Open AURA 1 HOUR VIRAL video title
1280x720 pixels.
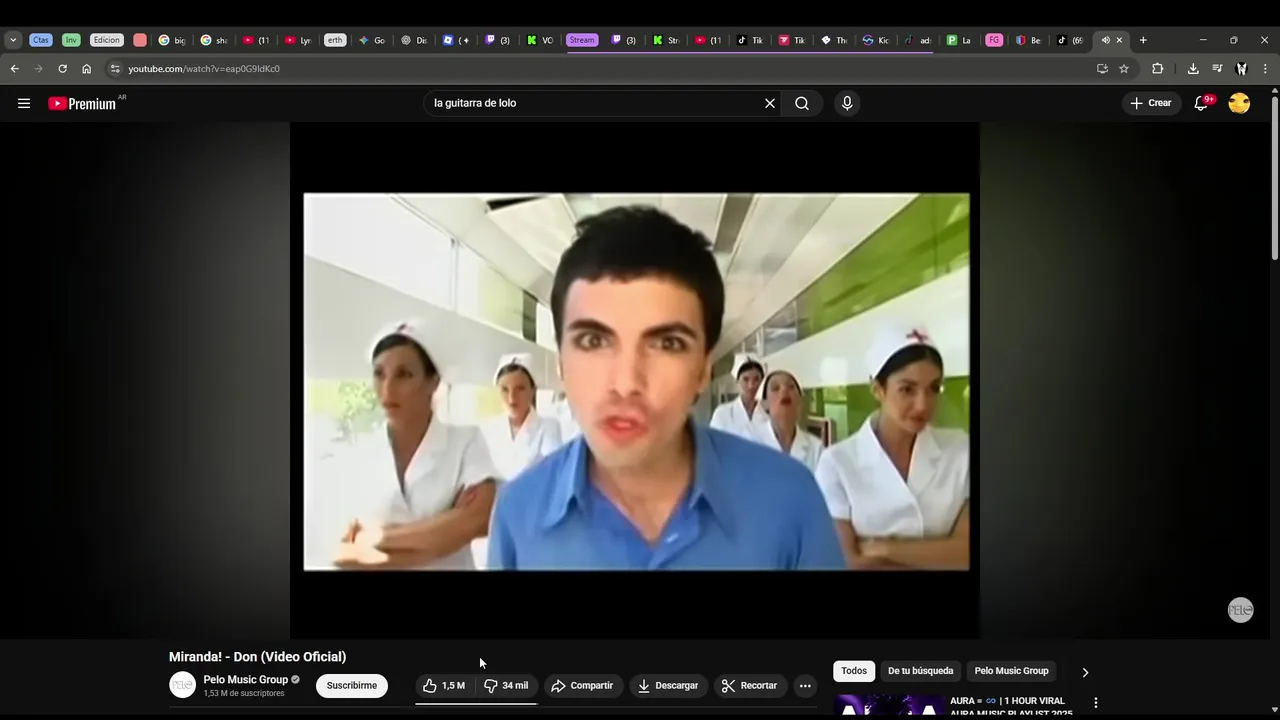click(1011, 706)
